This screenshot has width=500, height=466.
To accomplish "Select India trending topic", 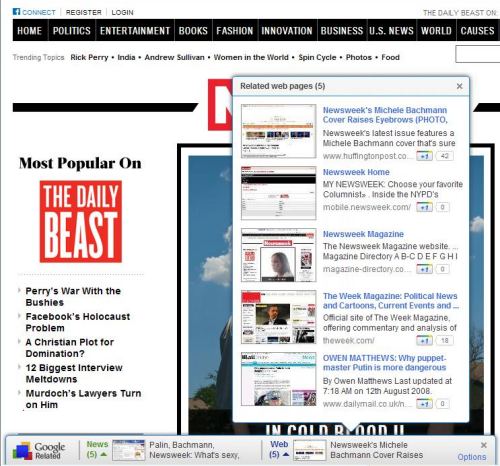I will pyautogui.click(x=126, y=57).
